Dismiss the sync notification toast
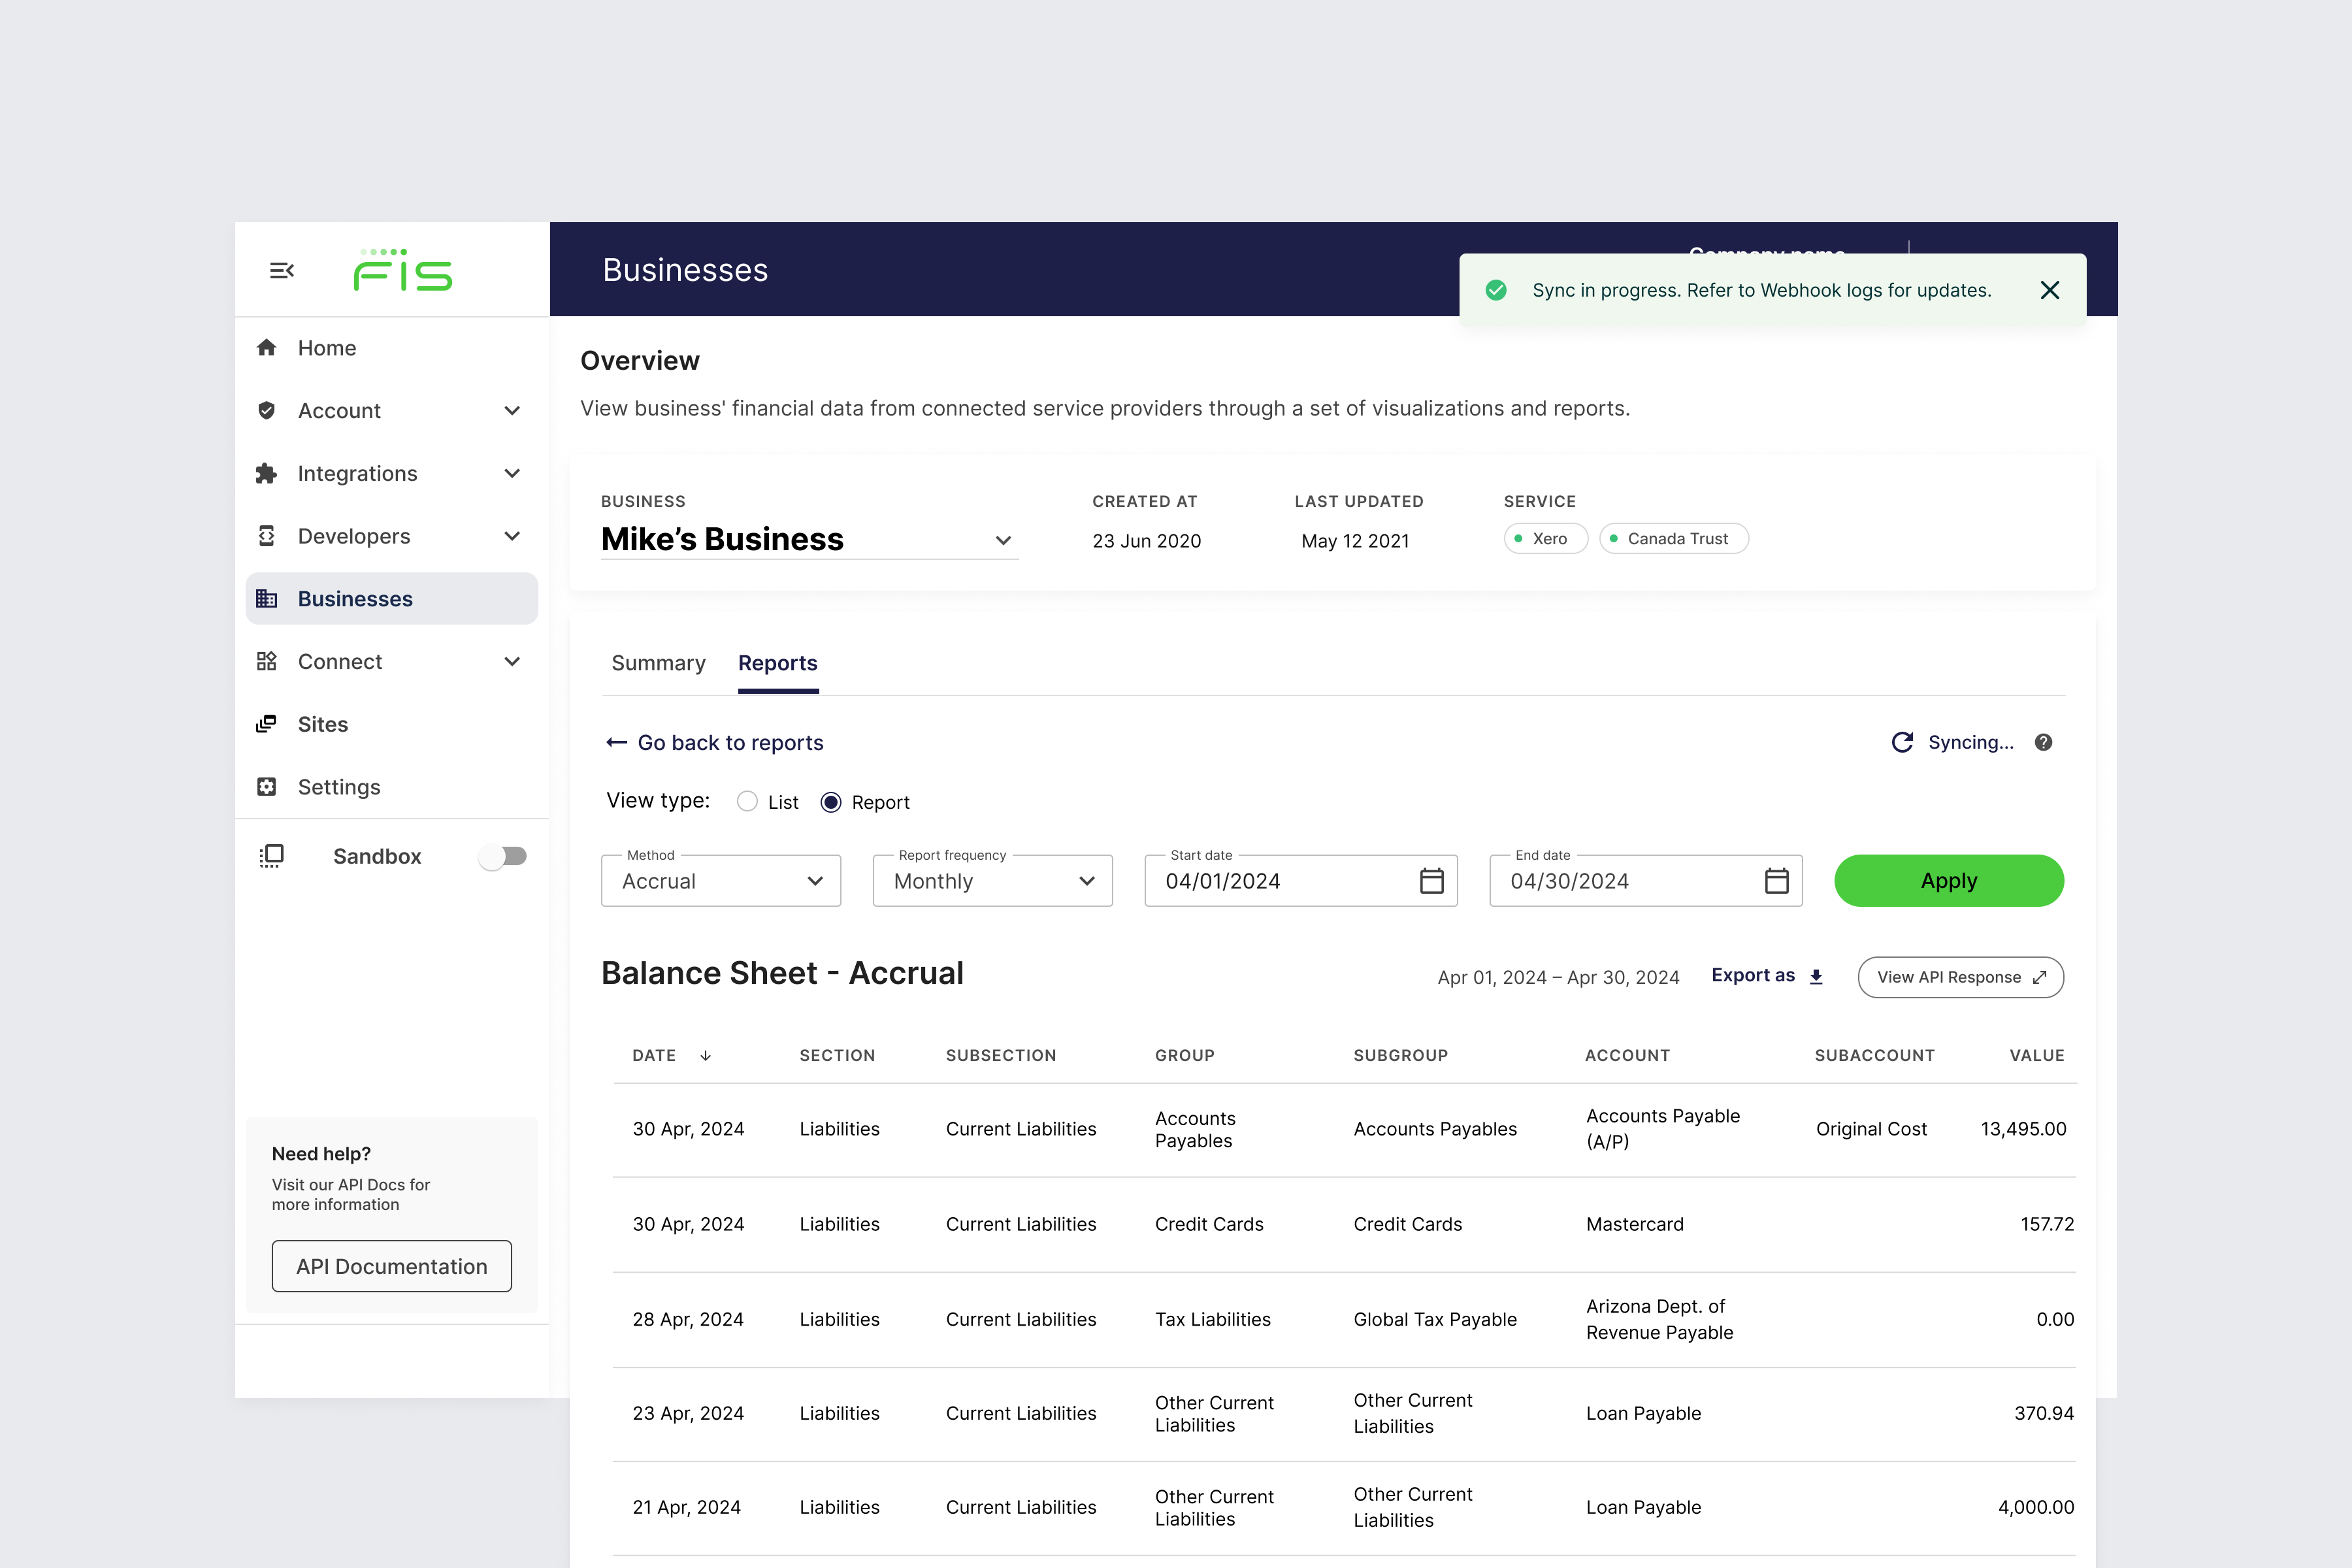Viewport: 2352px width, 1568px height. (2049, 290)
